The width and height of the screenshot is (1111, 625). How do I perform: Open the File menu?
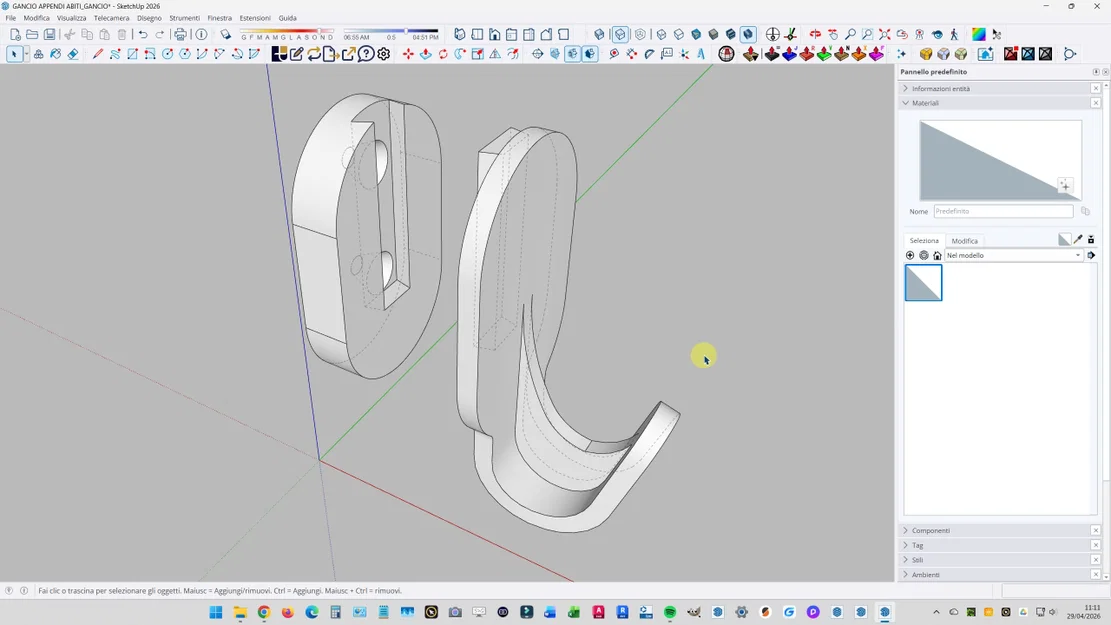point(11,18)
